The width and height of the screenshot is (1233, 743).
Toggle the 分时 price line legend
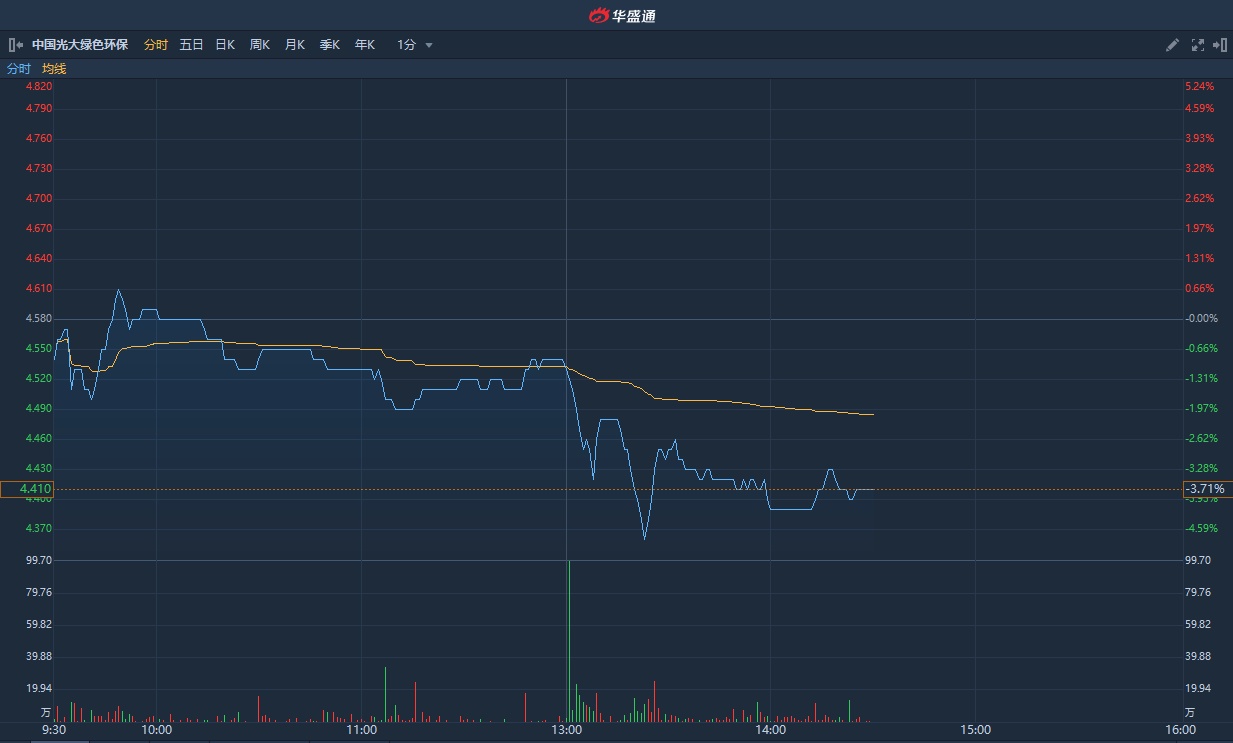pyautogui.click(x=19, y=69)
